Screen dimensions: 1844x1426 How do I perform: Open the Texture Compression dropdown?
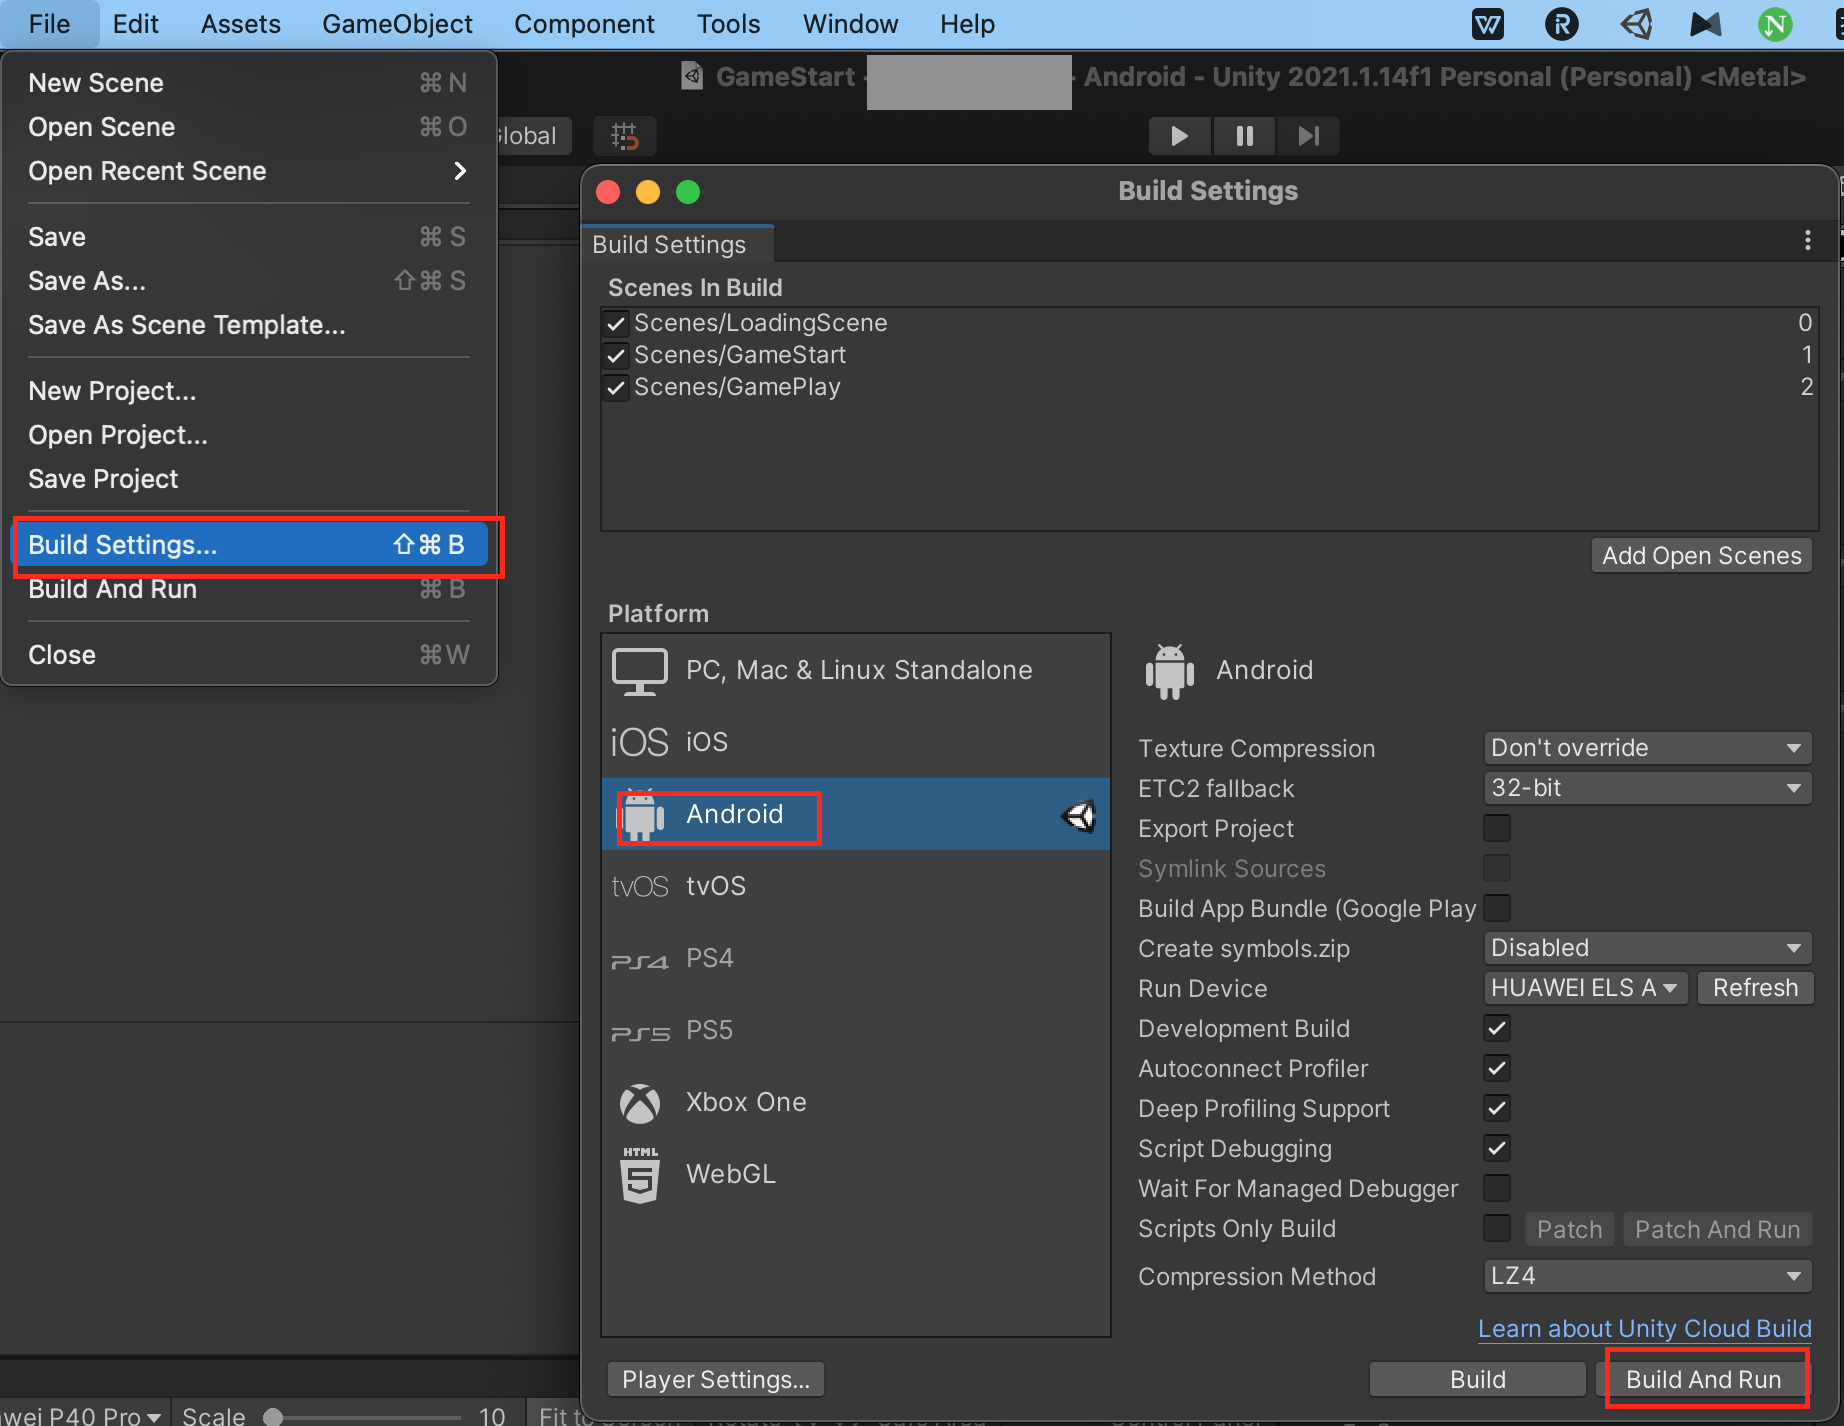[x=1646, y=748]
